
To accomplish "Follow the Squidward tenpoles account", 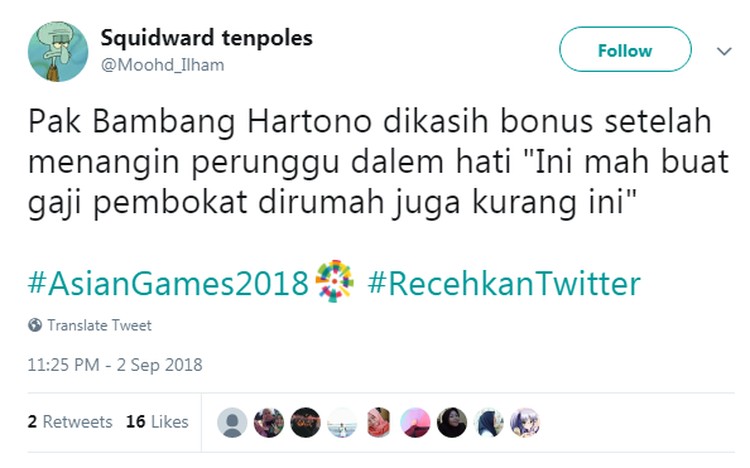I will tap(625, 50).
